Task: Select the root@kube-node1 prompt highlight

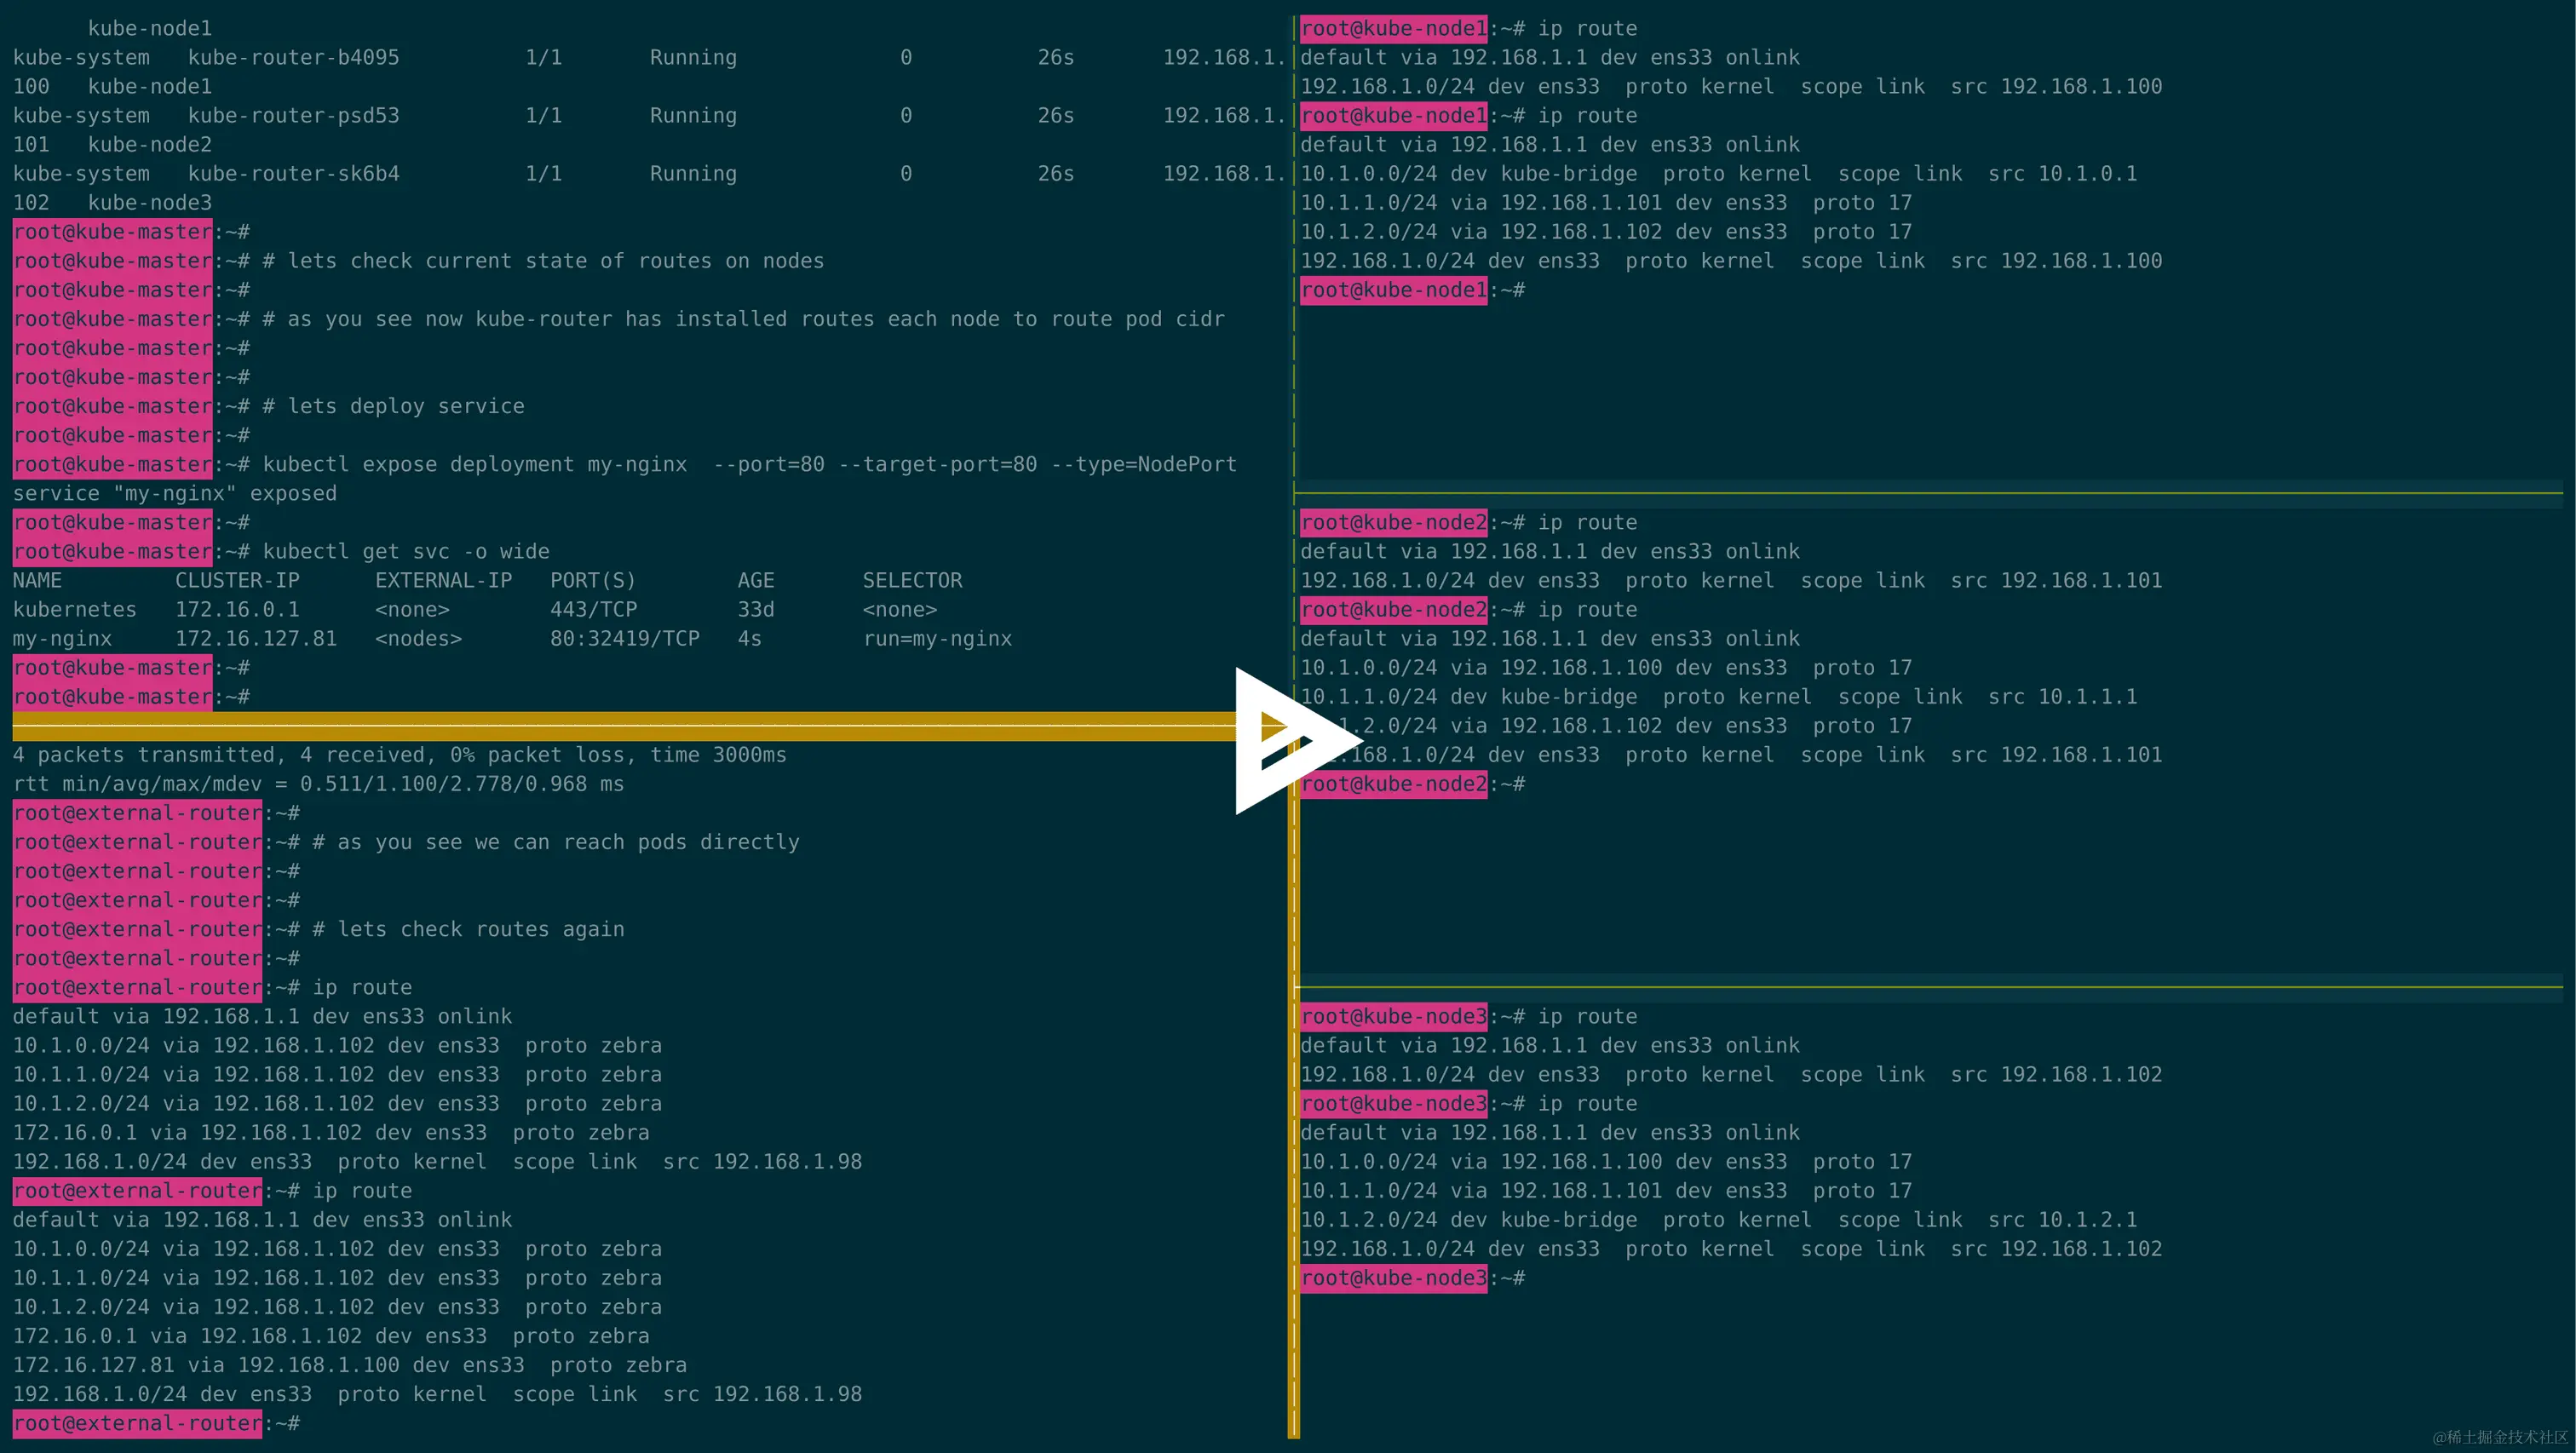Action: 1393,28
